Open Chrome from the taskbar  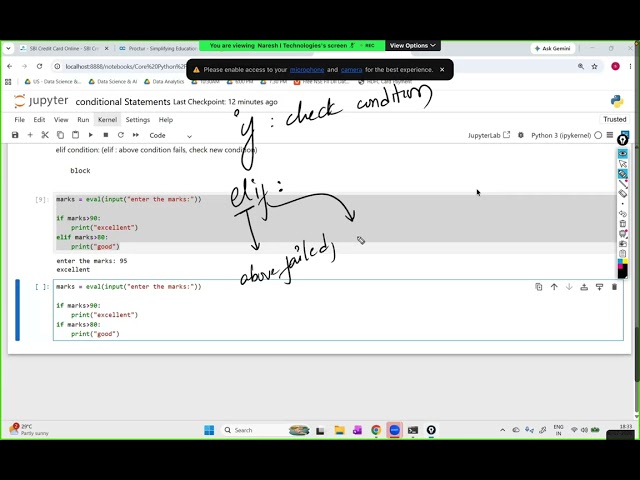click(376, 430)
